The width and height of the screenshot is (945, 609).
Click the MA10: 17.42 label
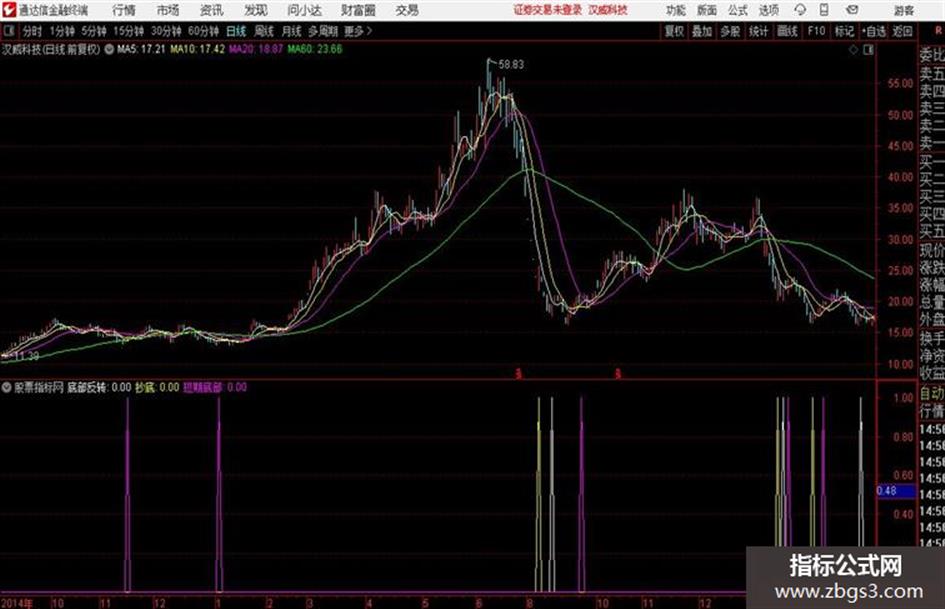197,49
